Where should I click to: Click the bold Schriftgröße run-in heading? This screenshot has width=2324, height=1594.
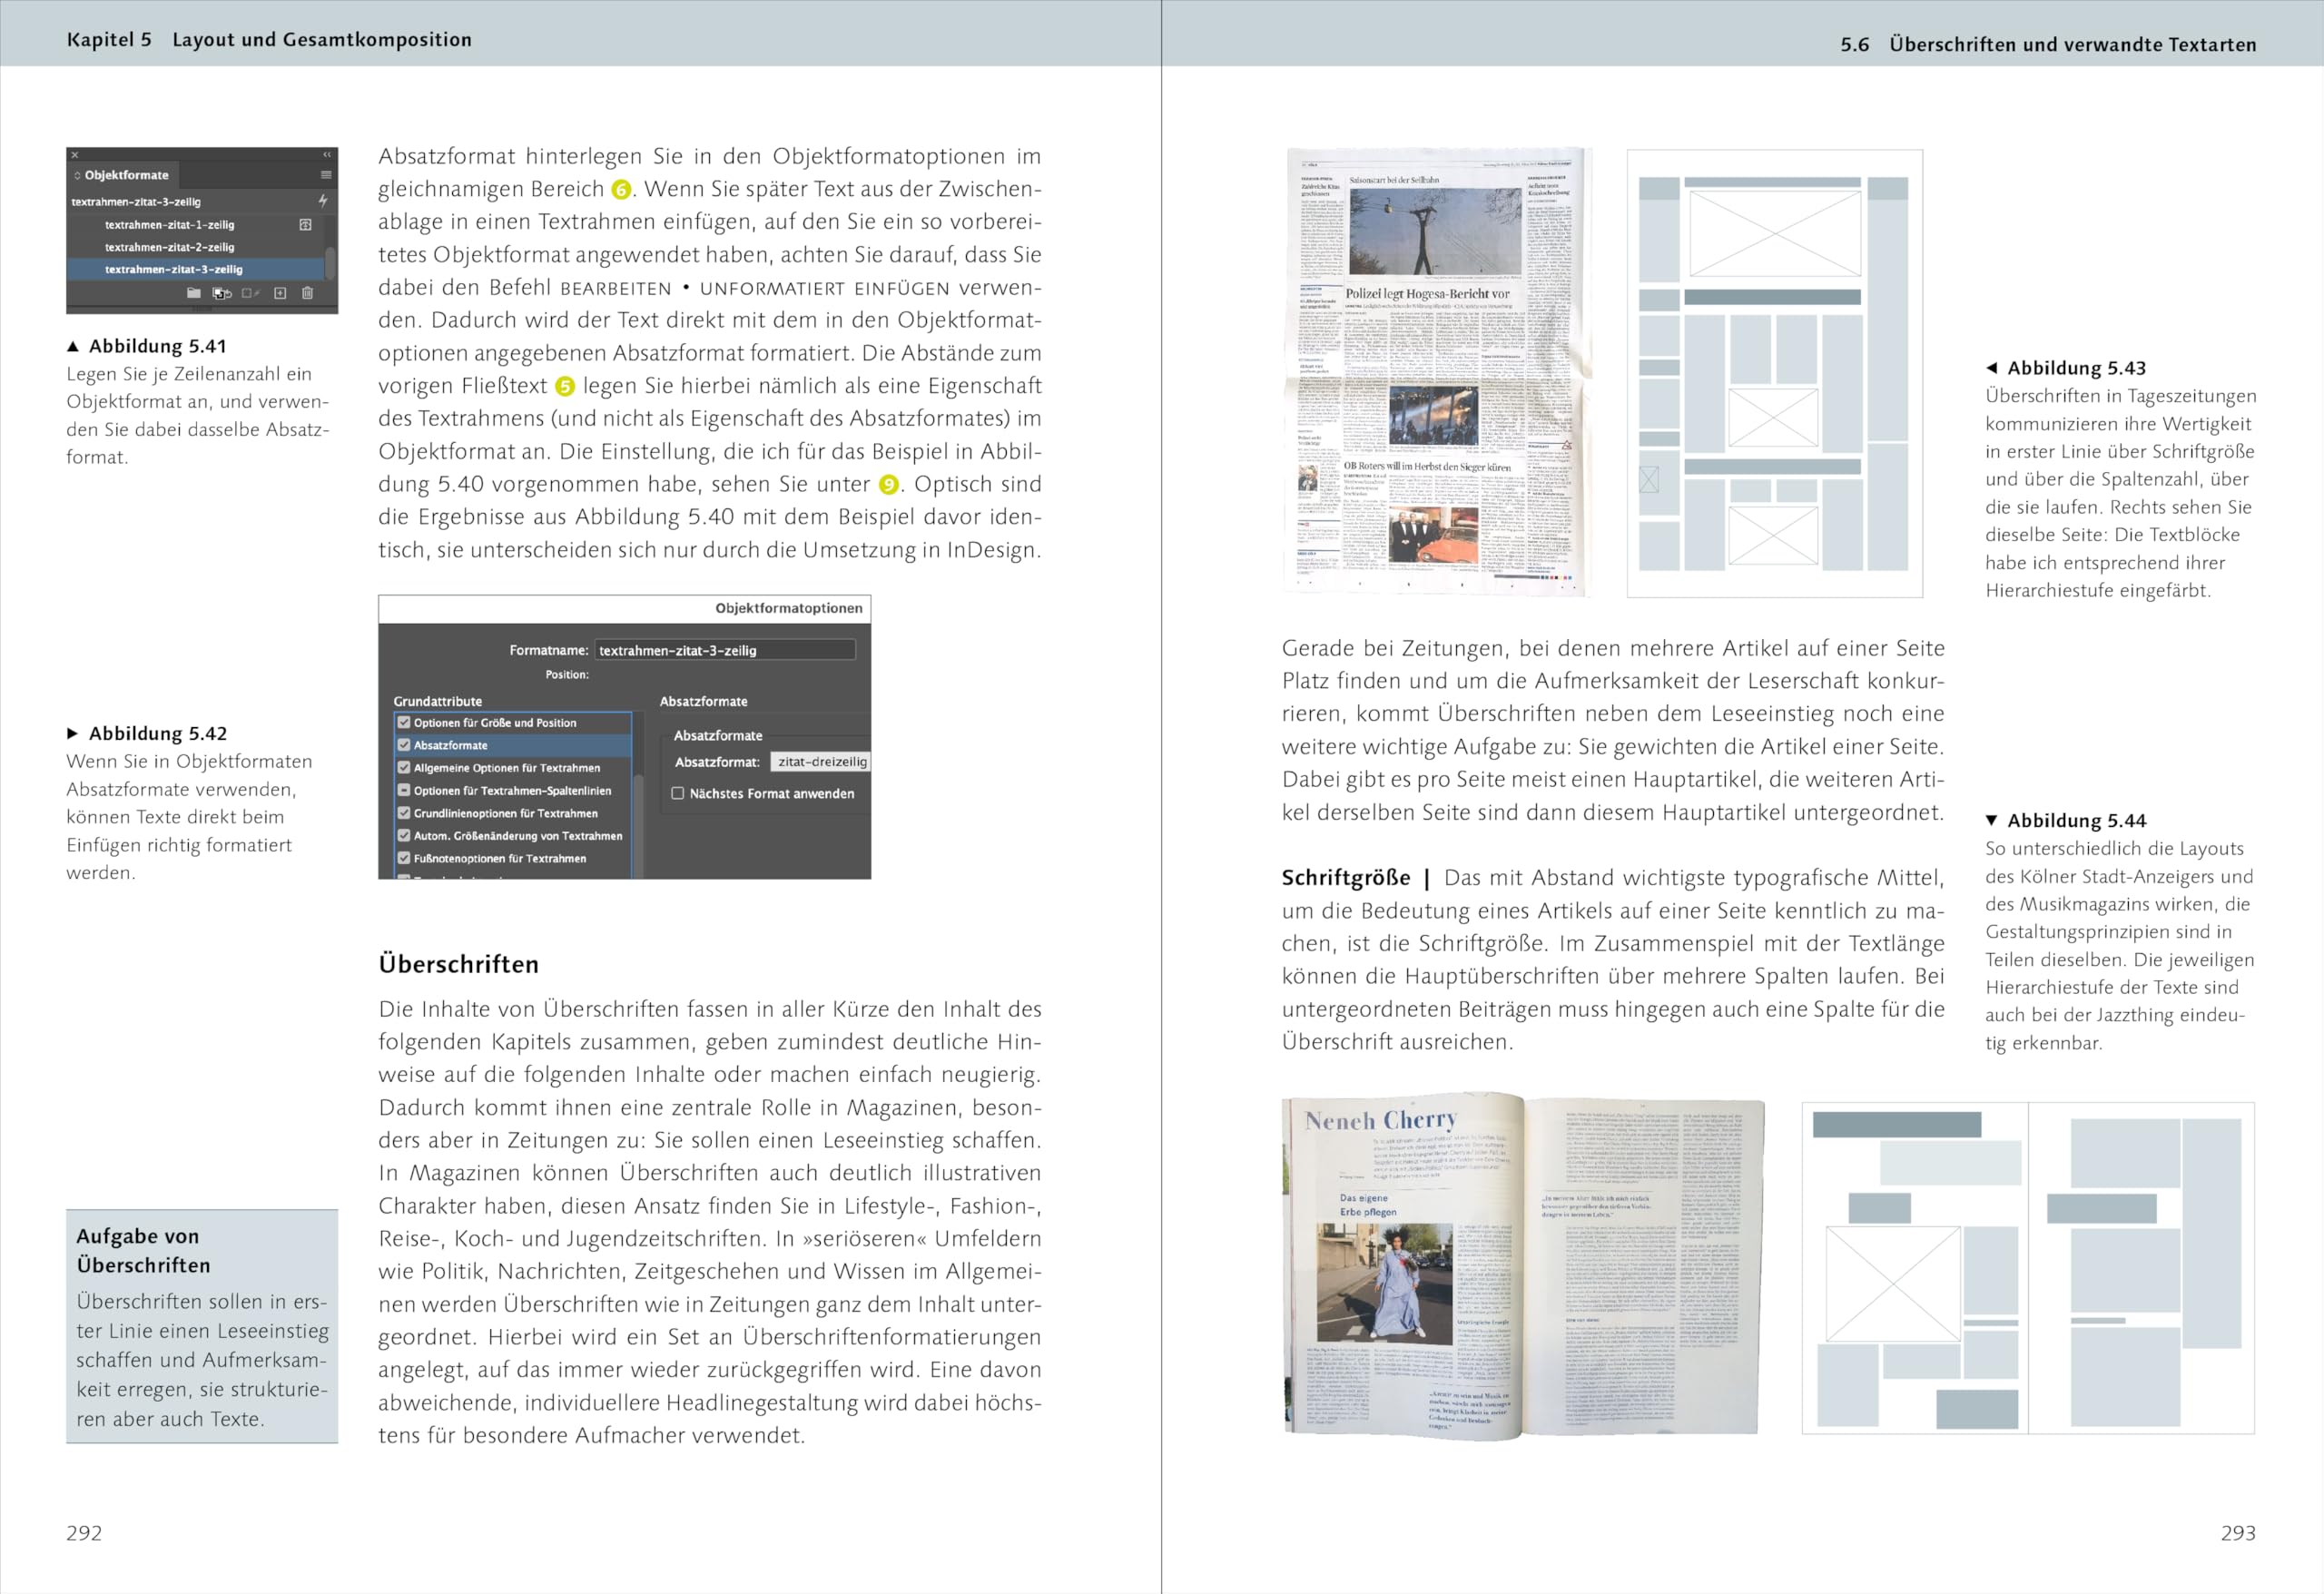1346,878
